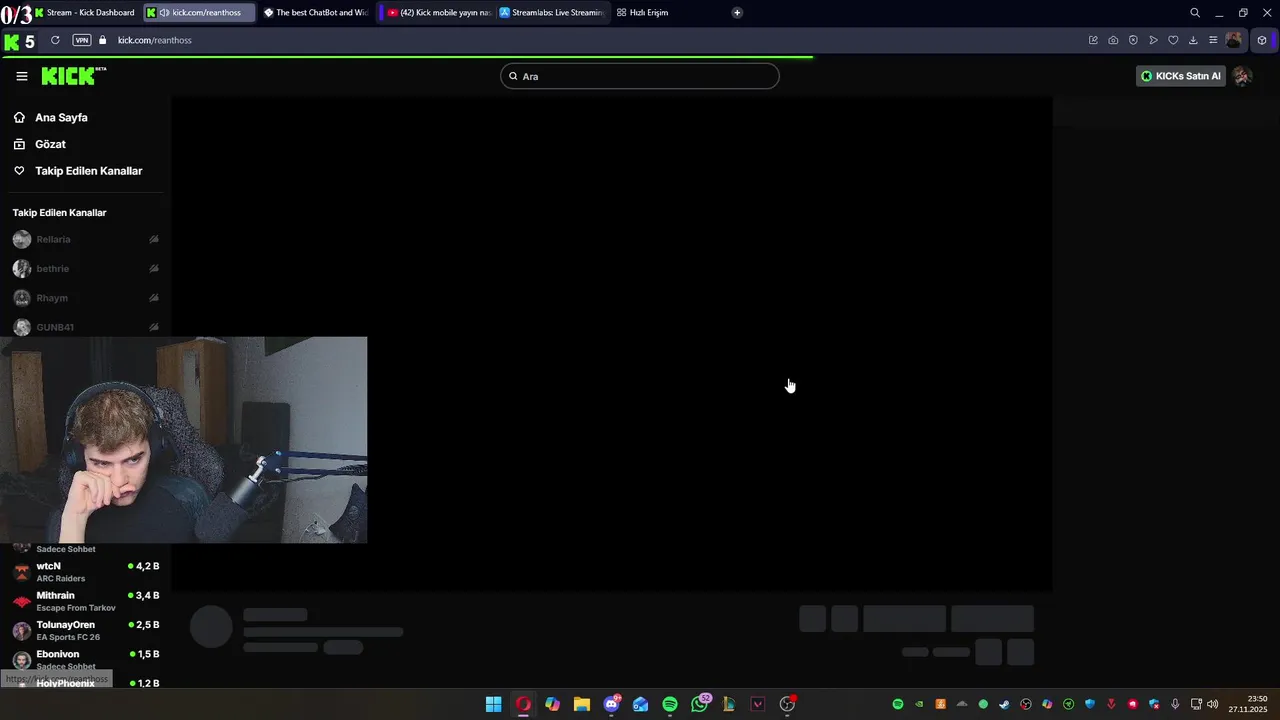
Task: Add page to bookmarks heart
Action: tap(1173, 40)
